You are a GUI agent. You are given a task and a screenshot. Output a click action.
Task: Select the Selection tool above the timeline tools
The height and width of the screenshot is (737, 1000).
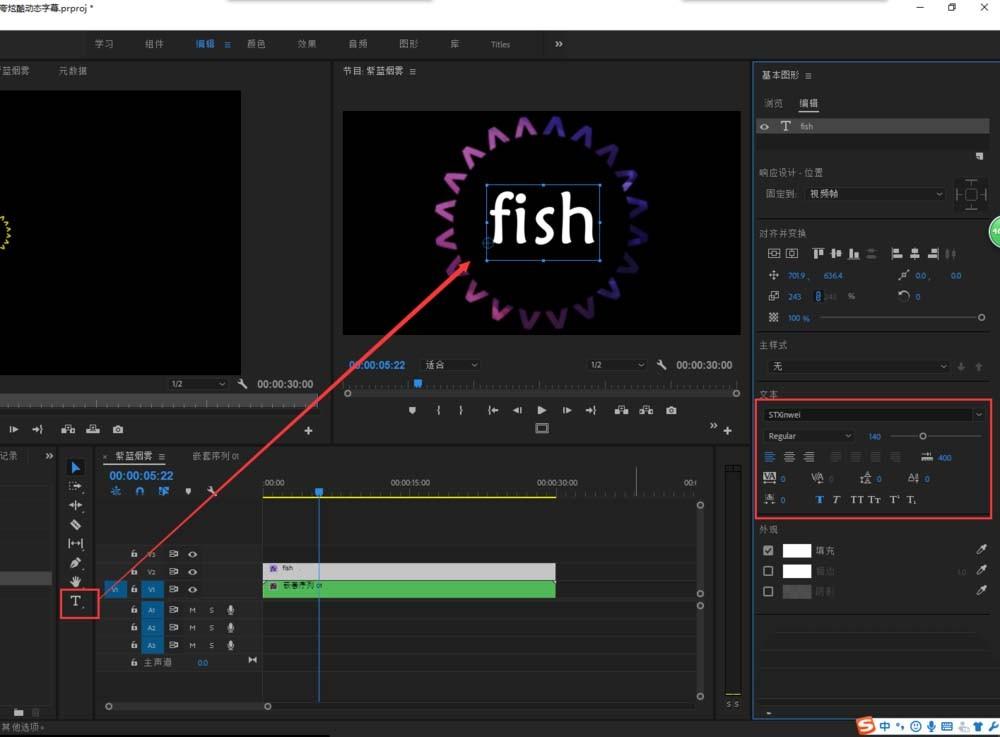click(x=76, y=467)
